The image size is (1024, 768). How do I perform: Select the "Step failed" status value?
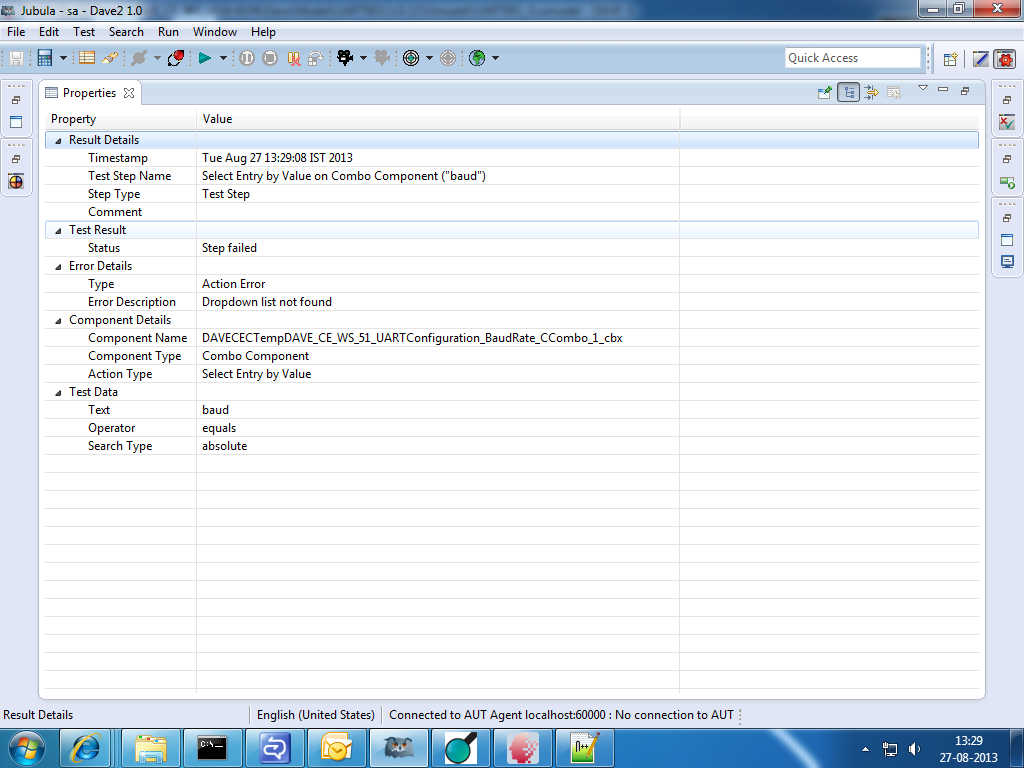pos(438,248)
